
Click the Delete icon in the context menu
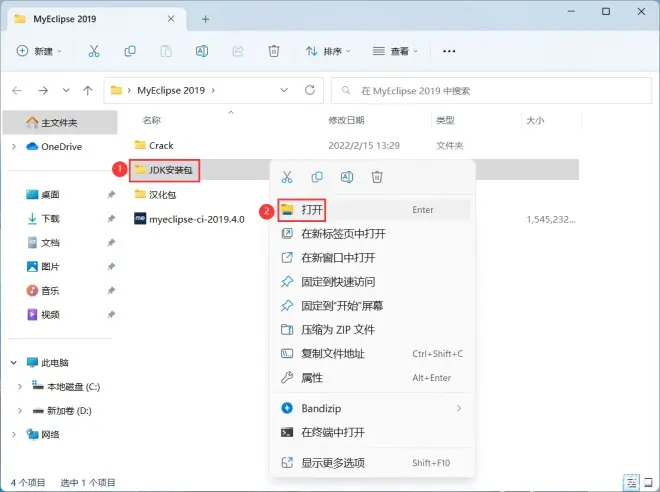(377, 177)
